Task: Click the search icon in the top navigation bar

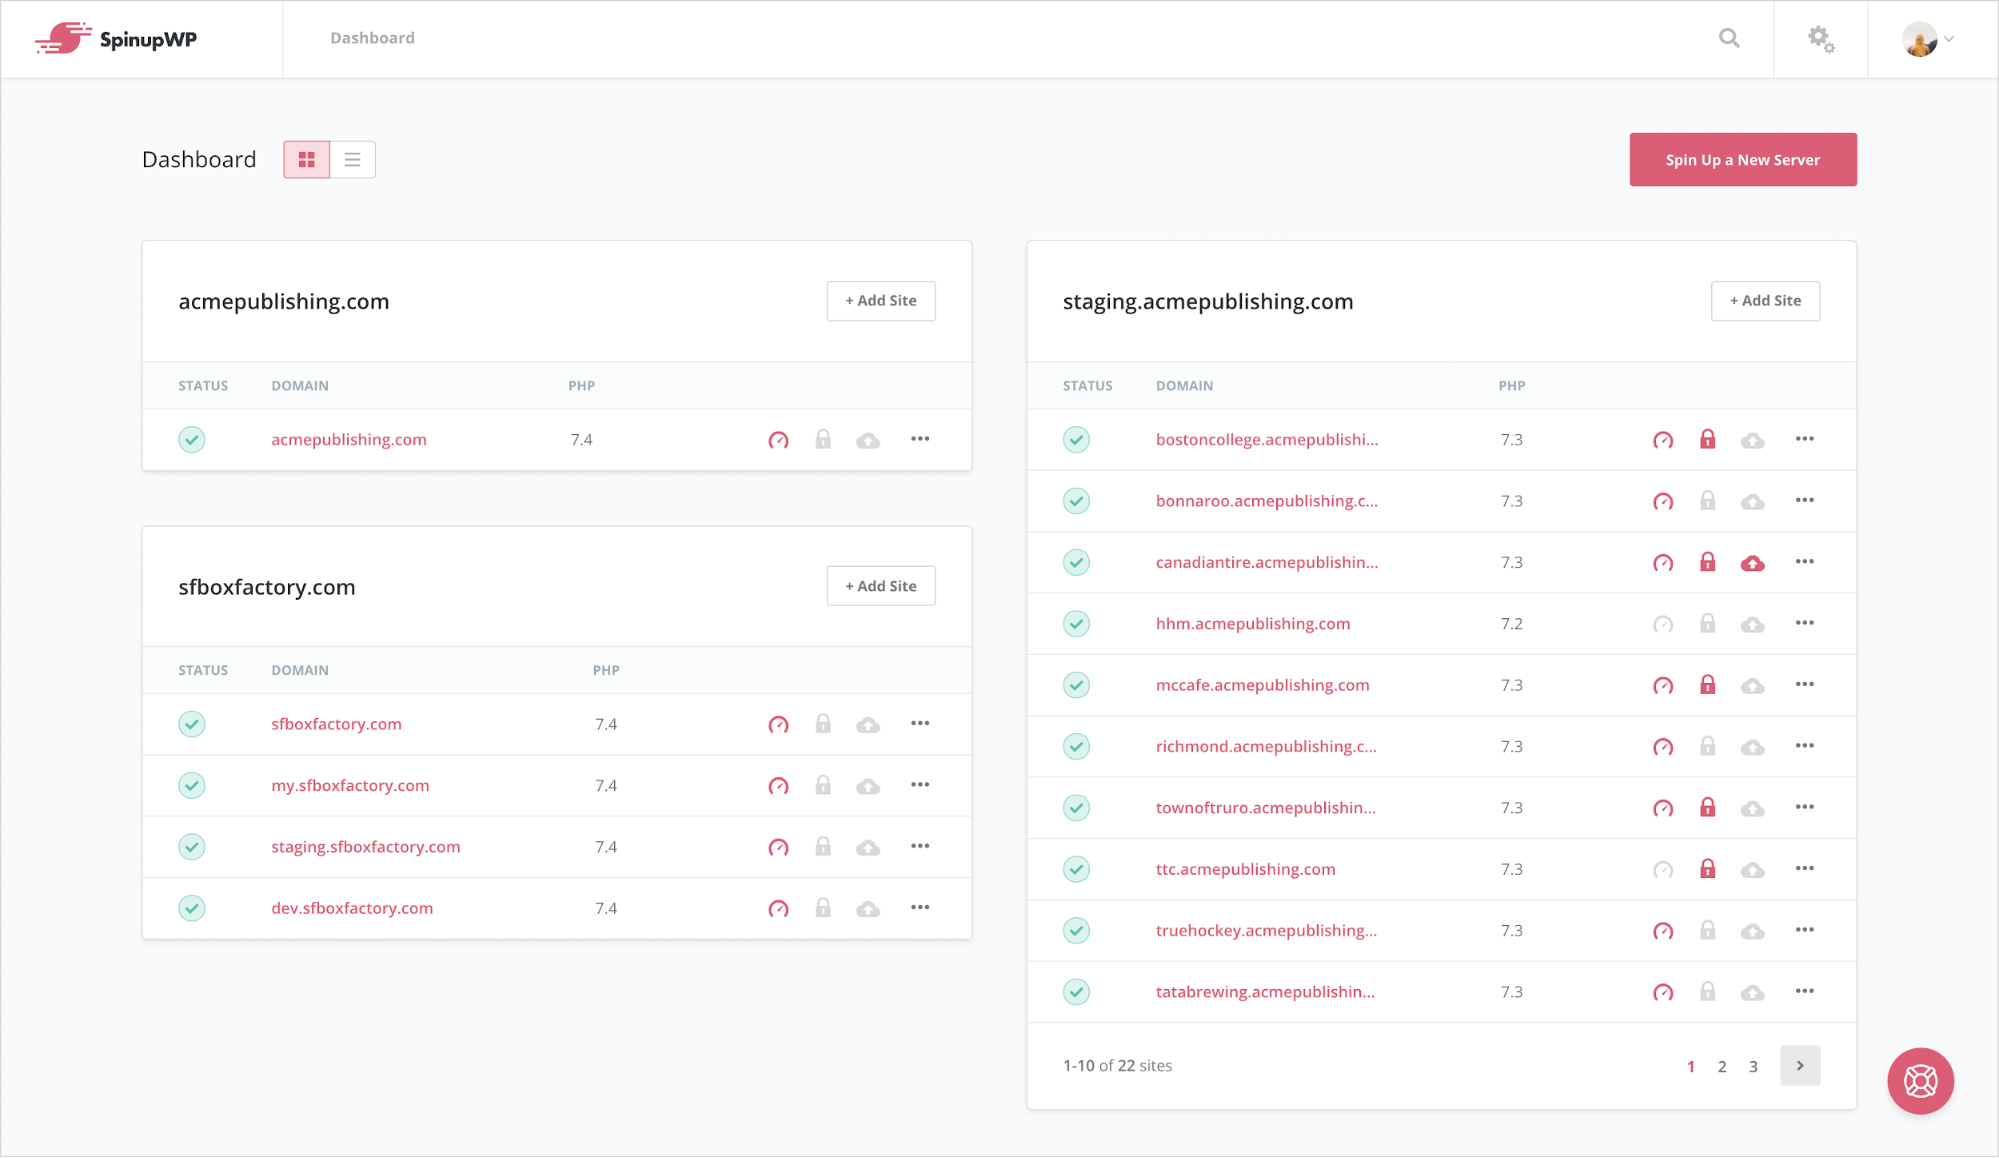Action: [1729, 39]
